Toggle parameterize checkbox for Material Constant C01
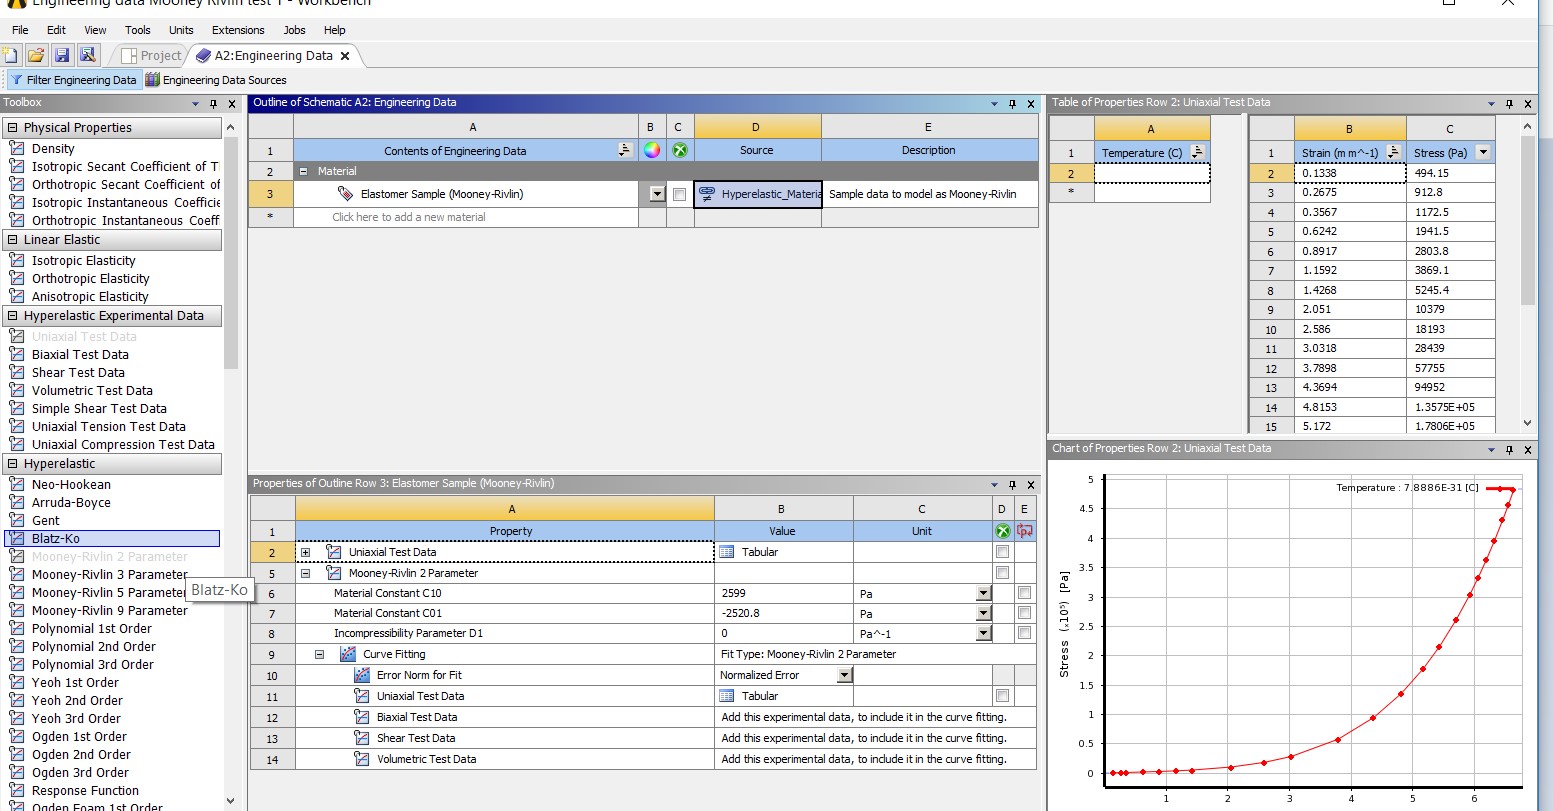This screenshot has width=1553, height=811. click(x=1024, y=613)
